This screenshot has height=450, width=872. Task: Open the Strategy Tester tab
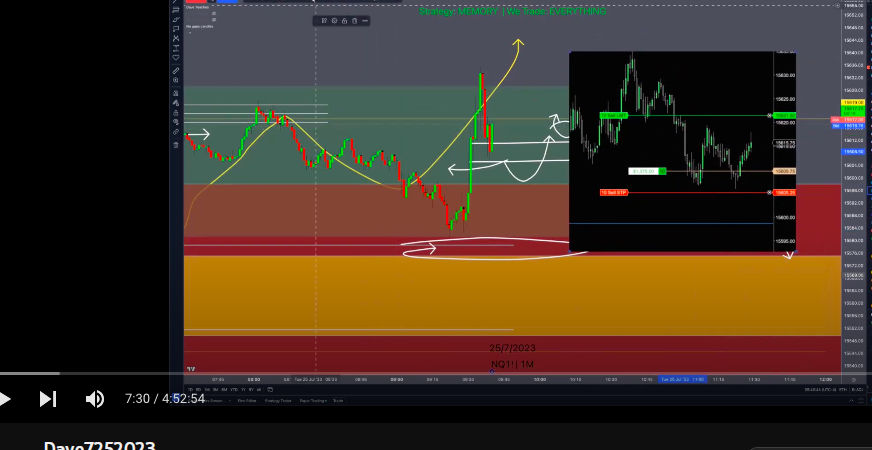[x=278, y=400]
